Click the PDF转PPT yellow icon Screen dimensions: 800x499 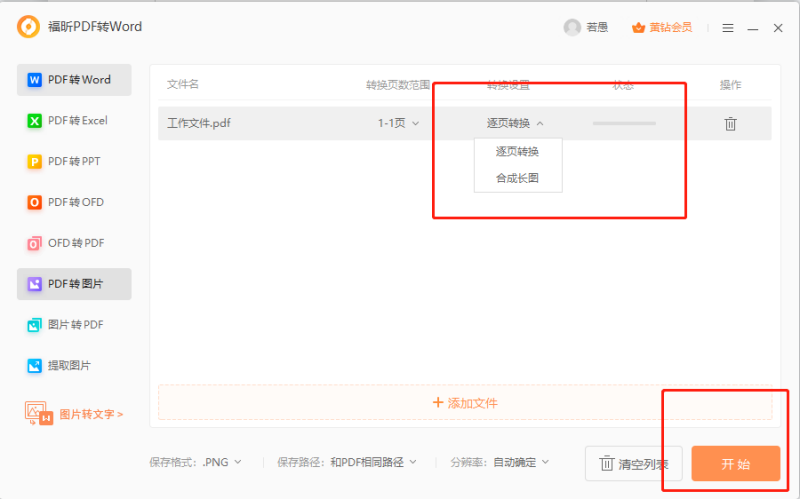[x=35, y=162]
